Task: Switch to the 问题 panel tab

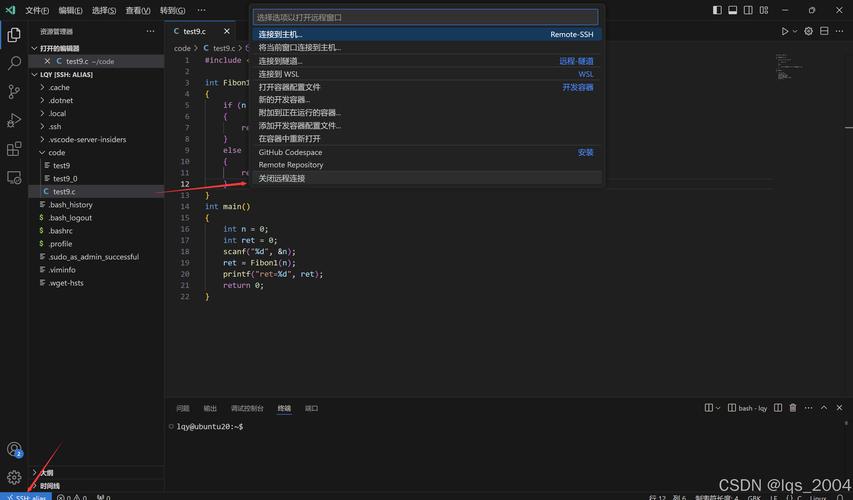Action: pos(183,408)
